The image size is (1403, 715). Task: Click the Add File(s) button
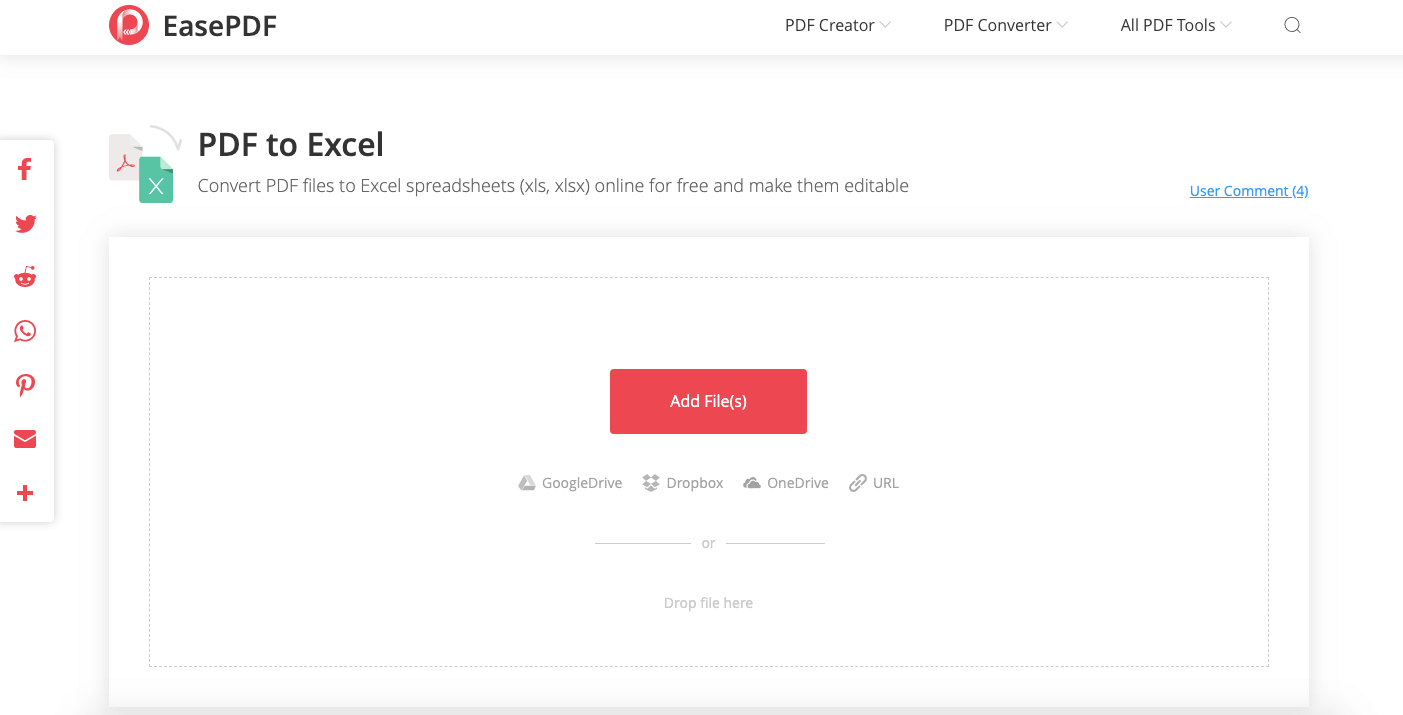[x=708, y=401]
